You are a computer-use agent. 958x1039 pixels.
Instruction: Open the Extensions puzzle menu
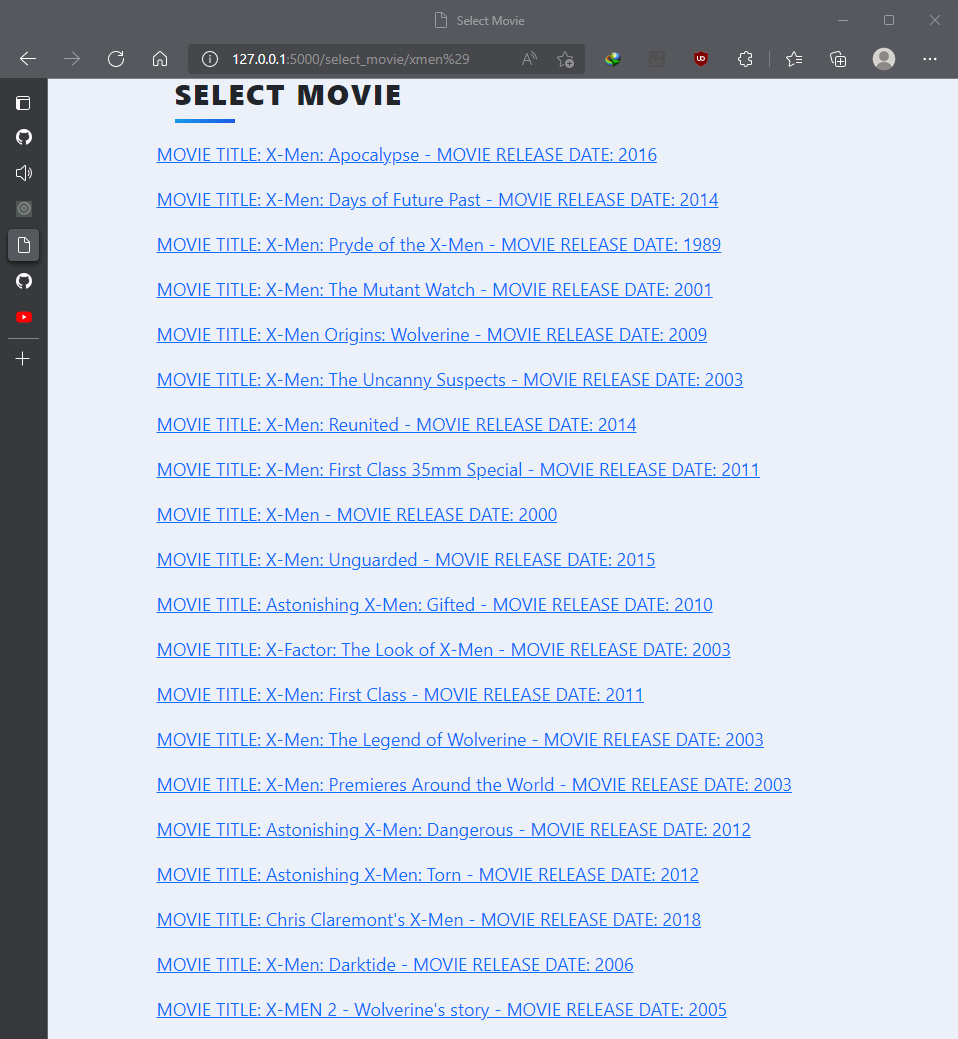pos(745,59)
